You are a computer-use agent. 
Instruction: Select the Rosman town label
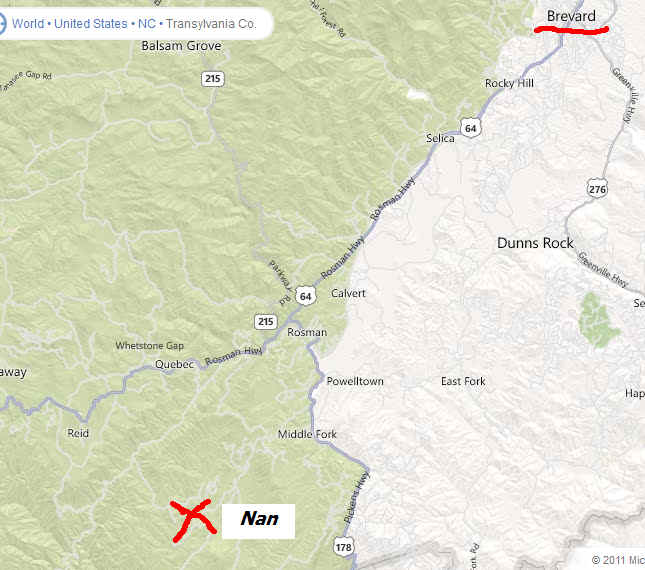tap(307, 332)
